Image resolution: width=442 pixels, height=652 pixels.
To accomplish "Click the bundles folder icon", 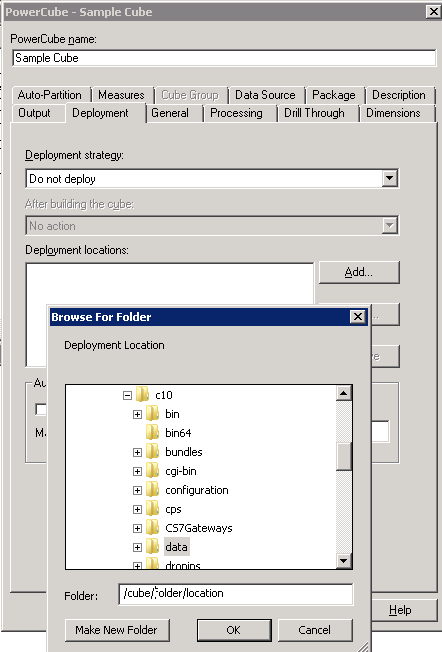I will pyautogui.click(x=153, y=452).
